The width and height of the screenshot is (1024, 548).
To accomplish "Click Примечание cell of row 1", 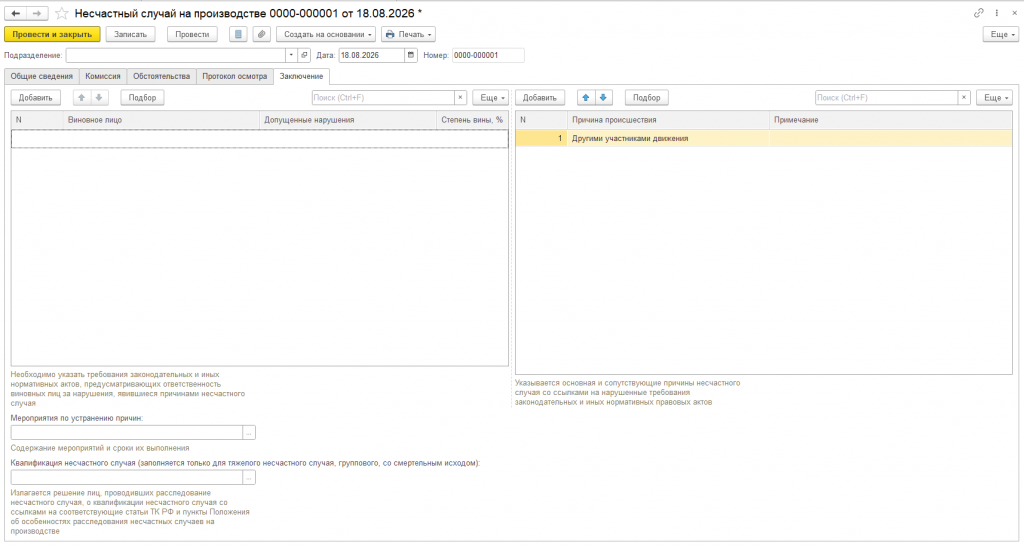I will [x=891, y=138].
